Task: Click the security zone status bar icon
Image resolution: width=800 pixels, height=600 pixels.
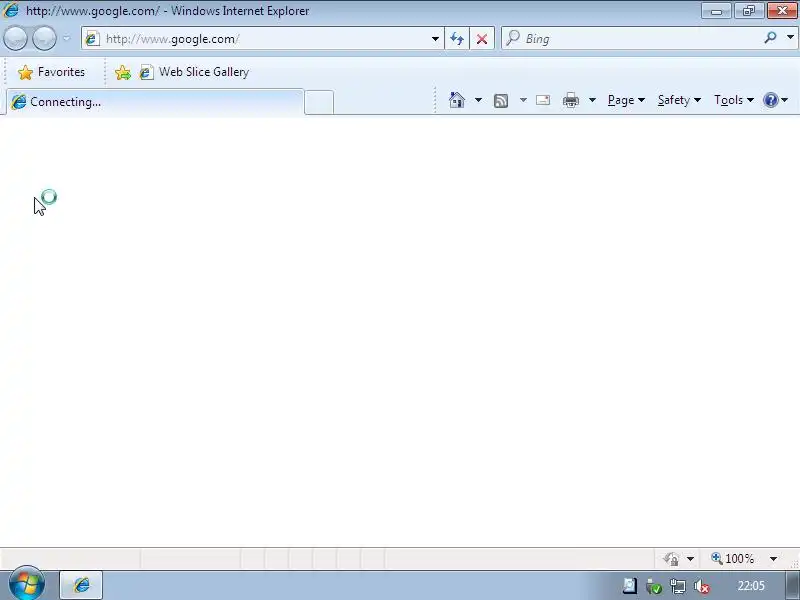Action: point(671,559)
